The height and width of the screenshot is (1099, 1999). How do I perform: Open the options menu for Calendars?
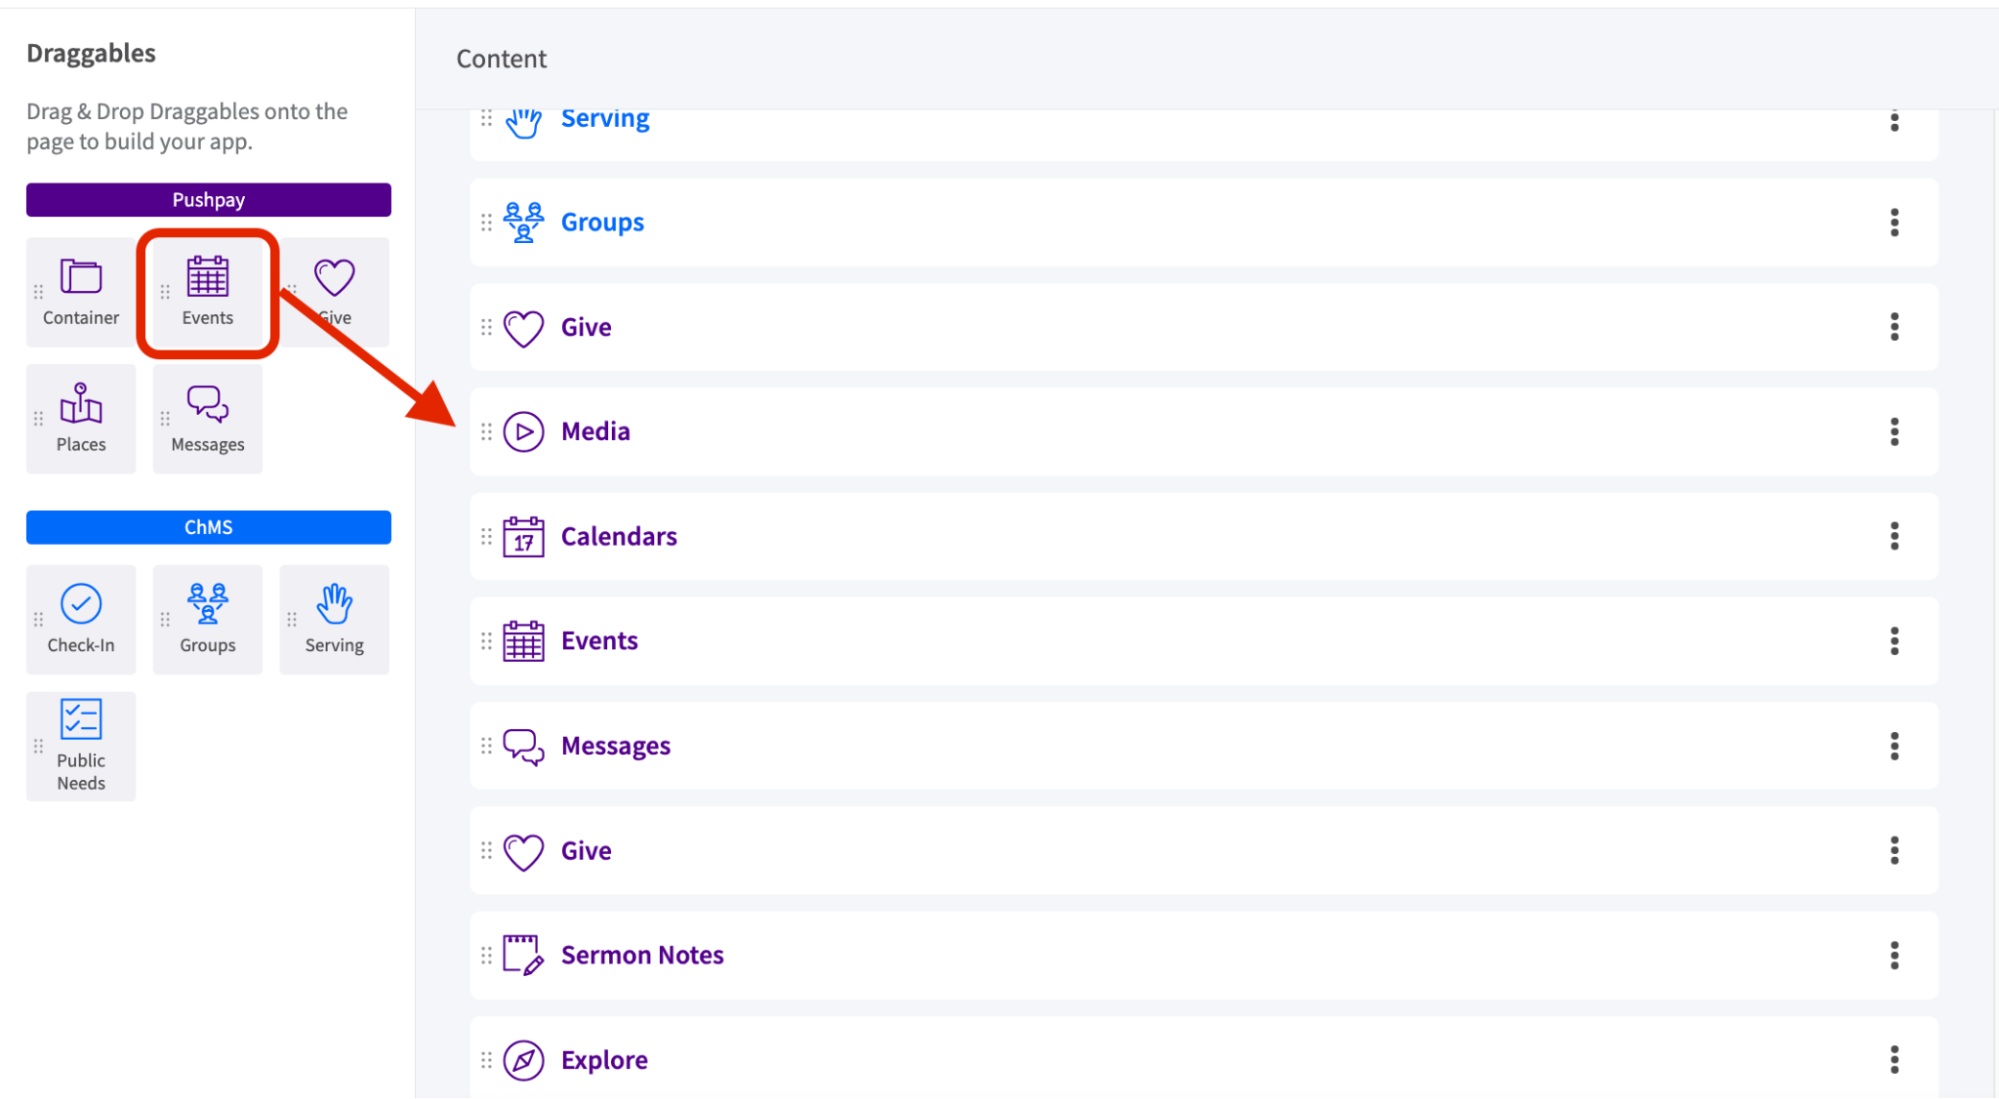coord(1895,536)
